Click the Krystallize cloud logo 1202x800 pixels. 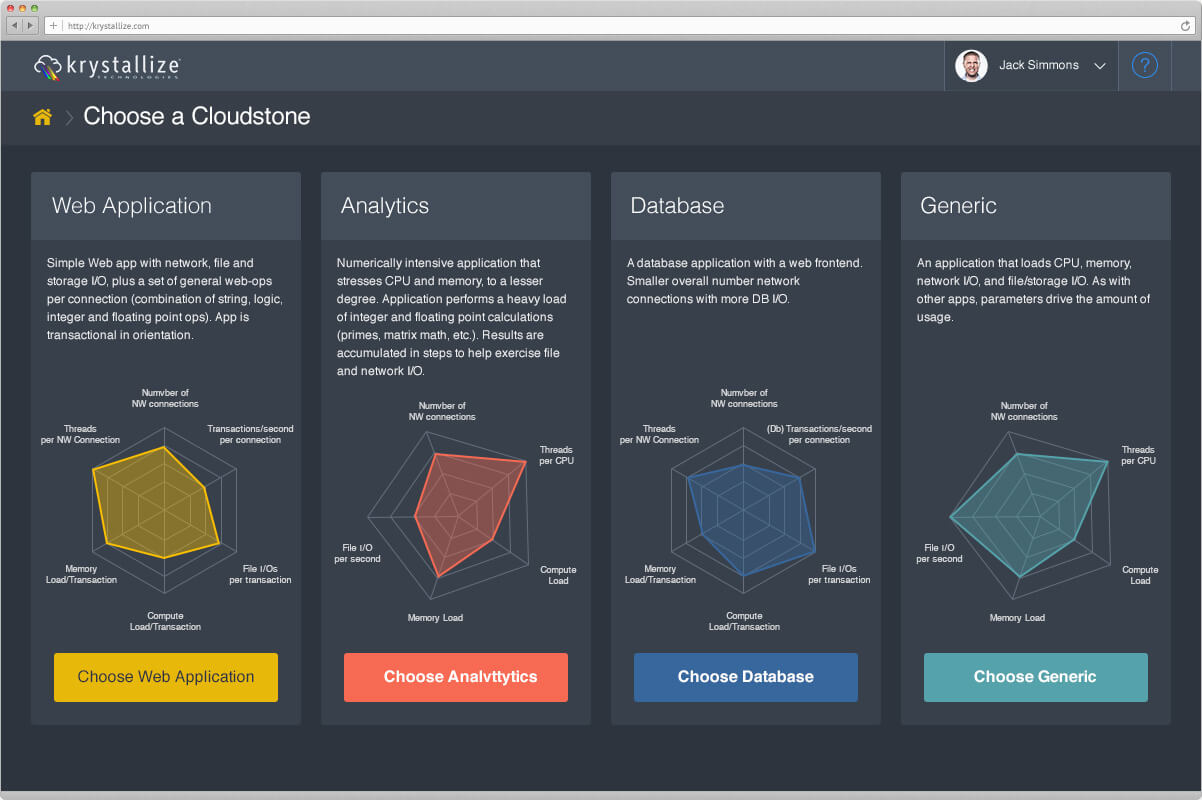pyautogui.click(x=48, y=67)
